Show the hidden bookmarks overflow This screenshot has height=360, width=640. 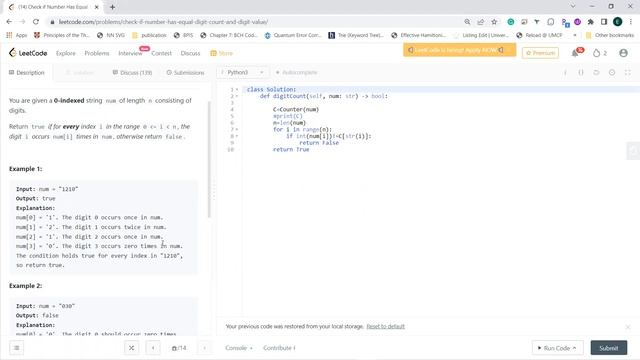575,36
